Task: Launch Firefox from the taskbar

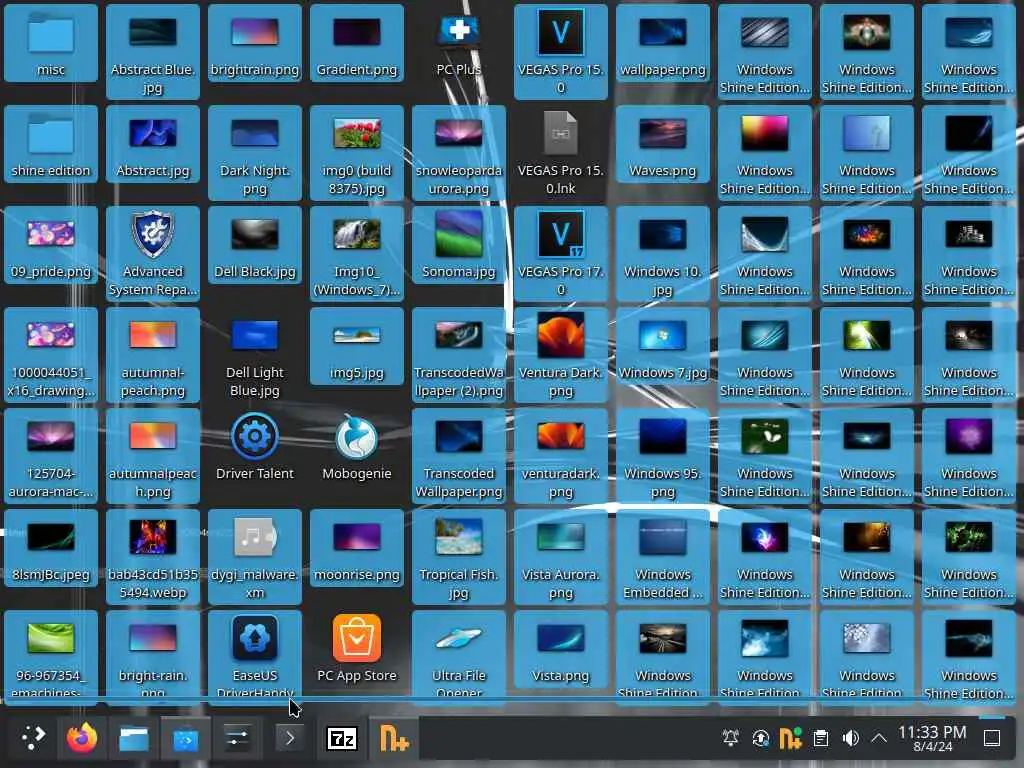Action: [x=82, y=738]
